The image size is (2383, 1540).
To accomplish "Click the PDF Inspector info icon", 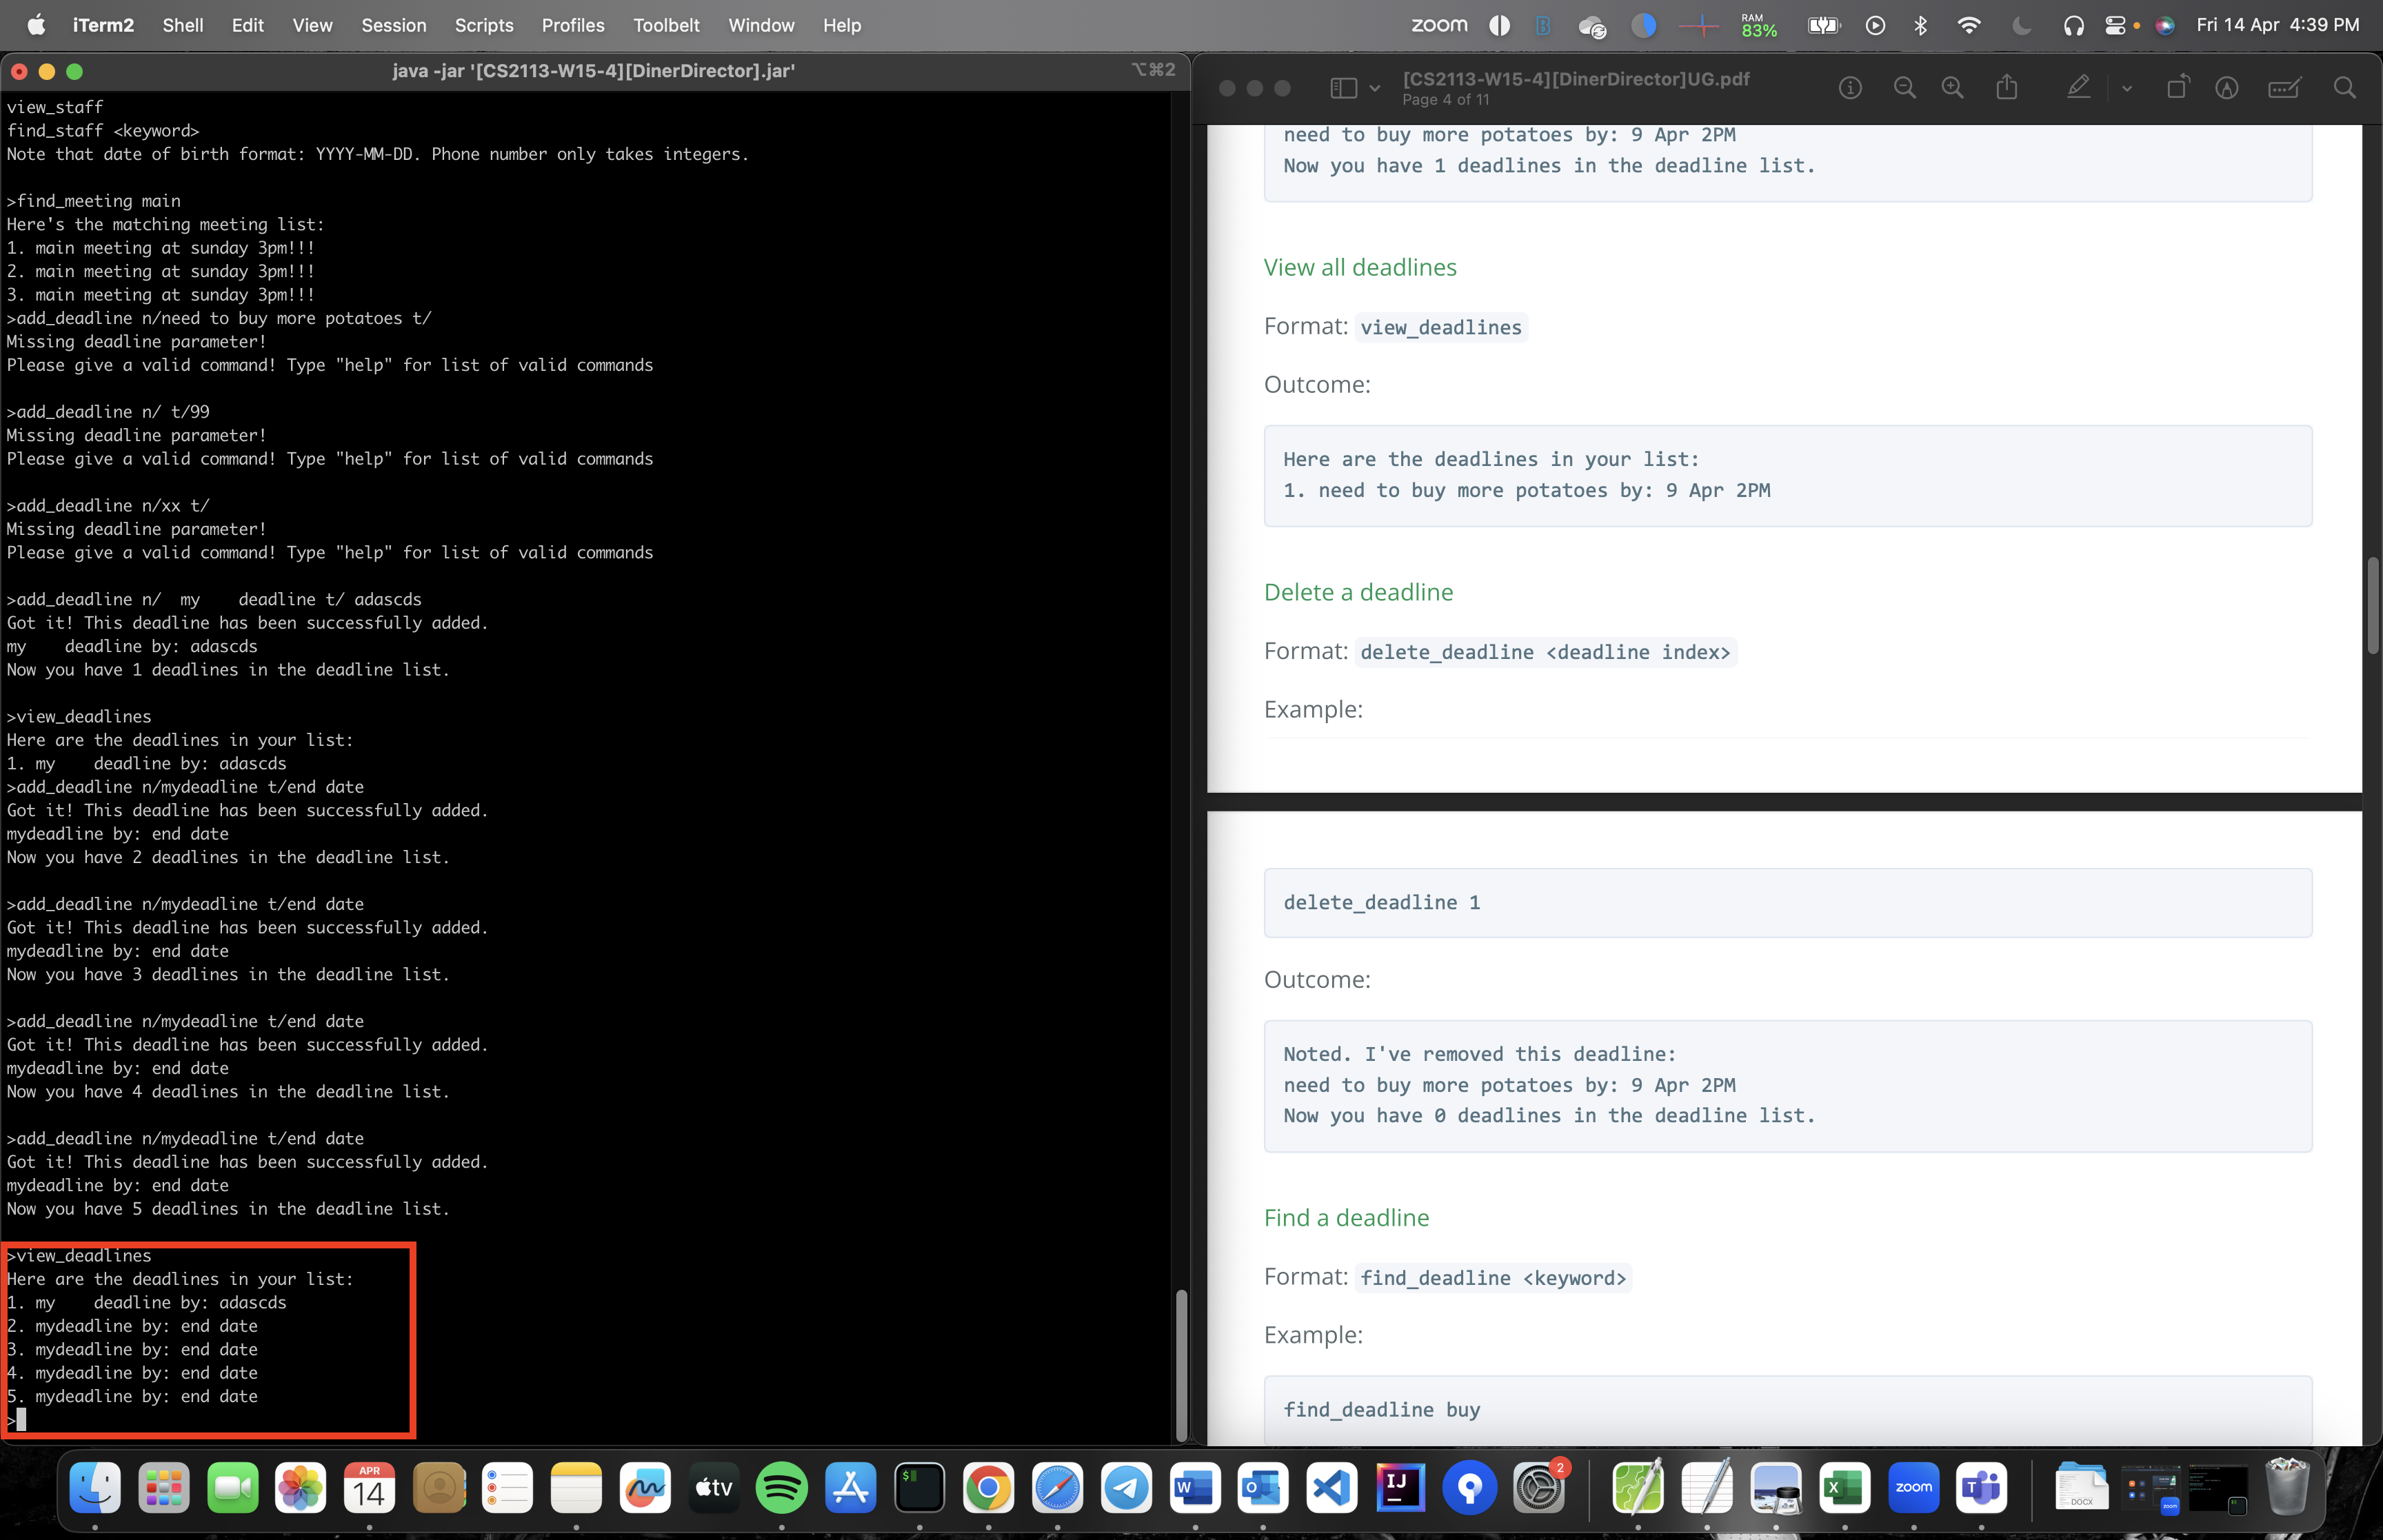I will (1850, 88).
